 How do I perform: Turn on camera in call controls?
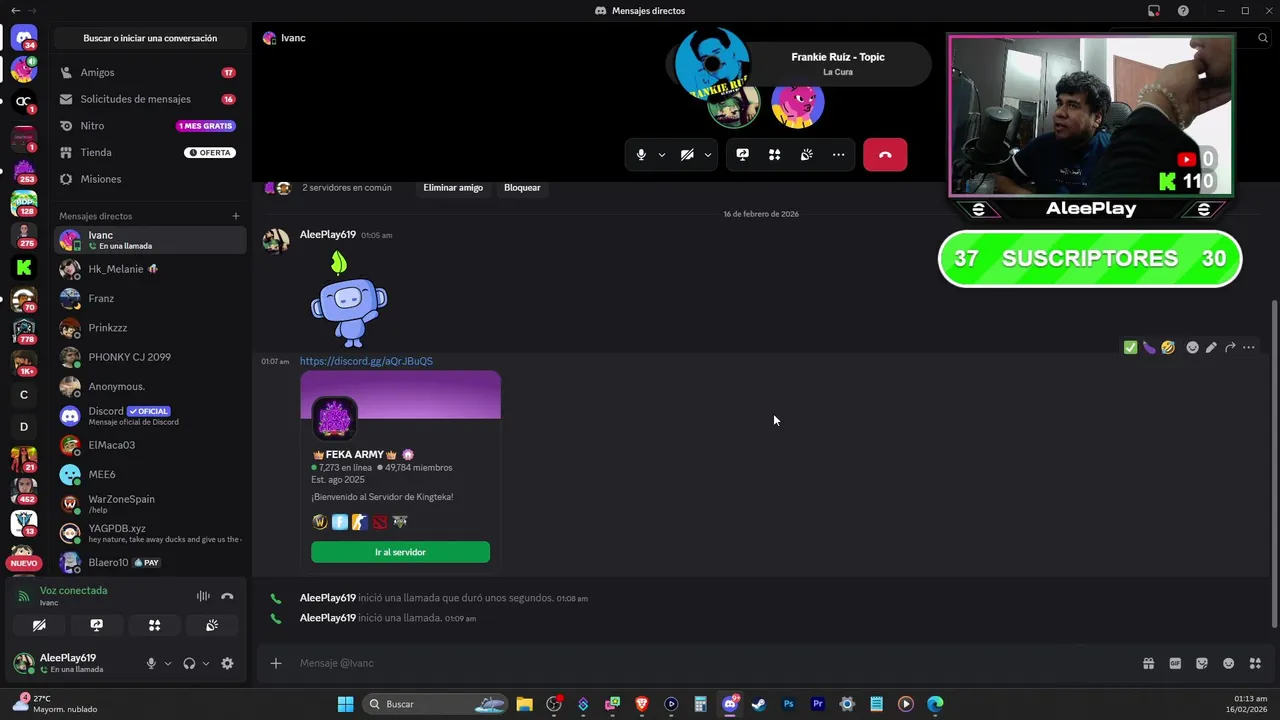(687, 155)
